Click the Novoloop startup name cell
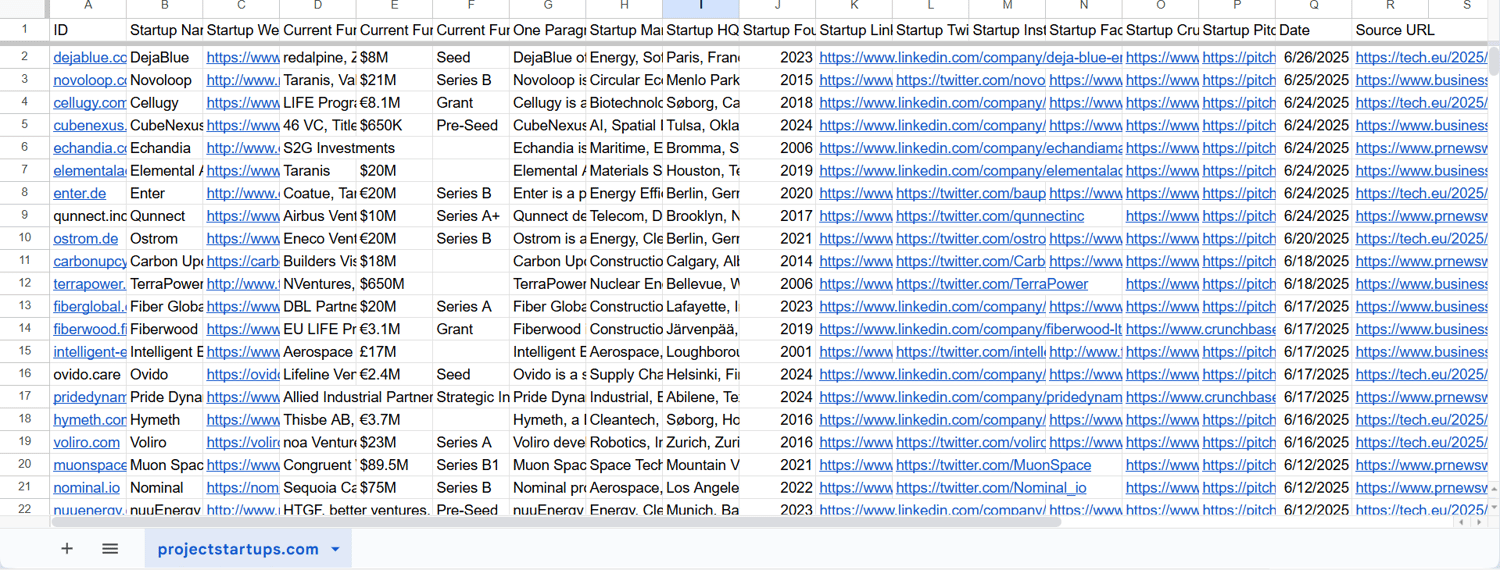The width and height of the screenshot is (1500, 570). [164, 80]
